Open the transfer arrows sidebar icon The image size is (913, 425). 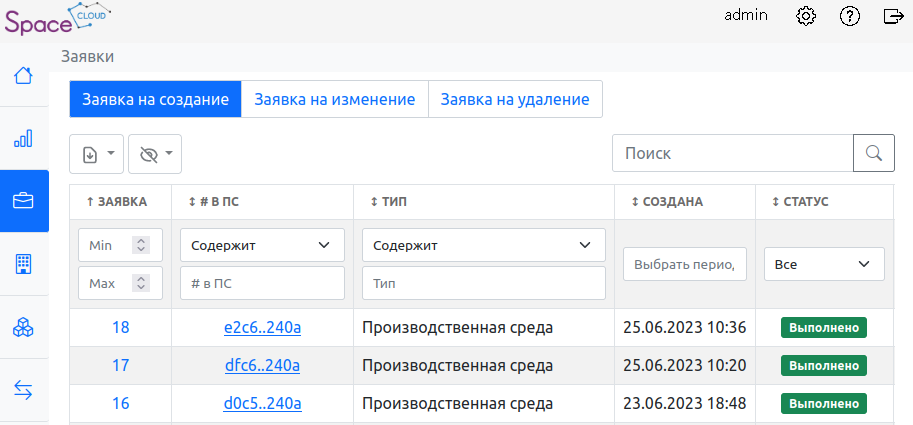pyautogui.click(x=23, y=390)
